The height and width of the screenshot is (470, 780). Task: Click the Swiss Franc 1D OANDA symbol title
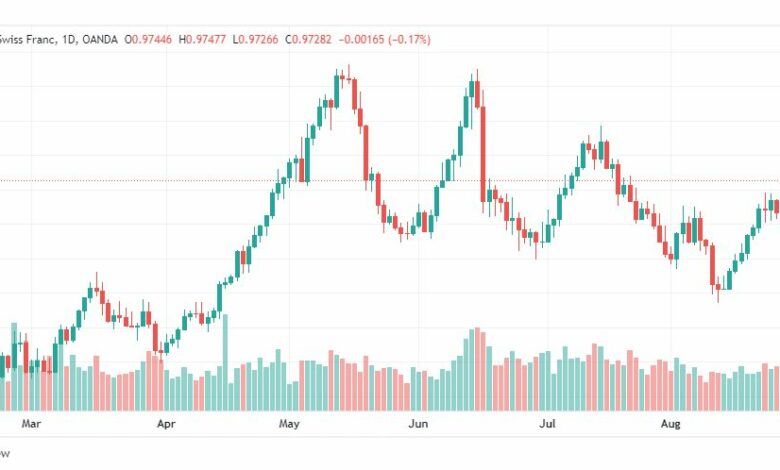click(x=59, y=39)
